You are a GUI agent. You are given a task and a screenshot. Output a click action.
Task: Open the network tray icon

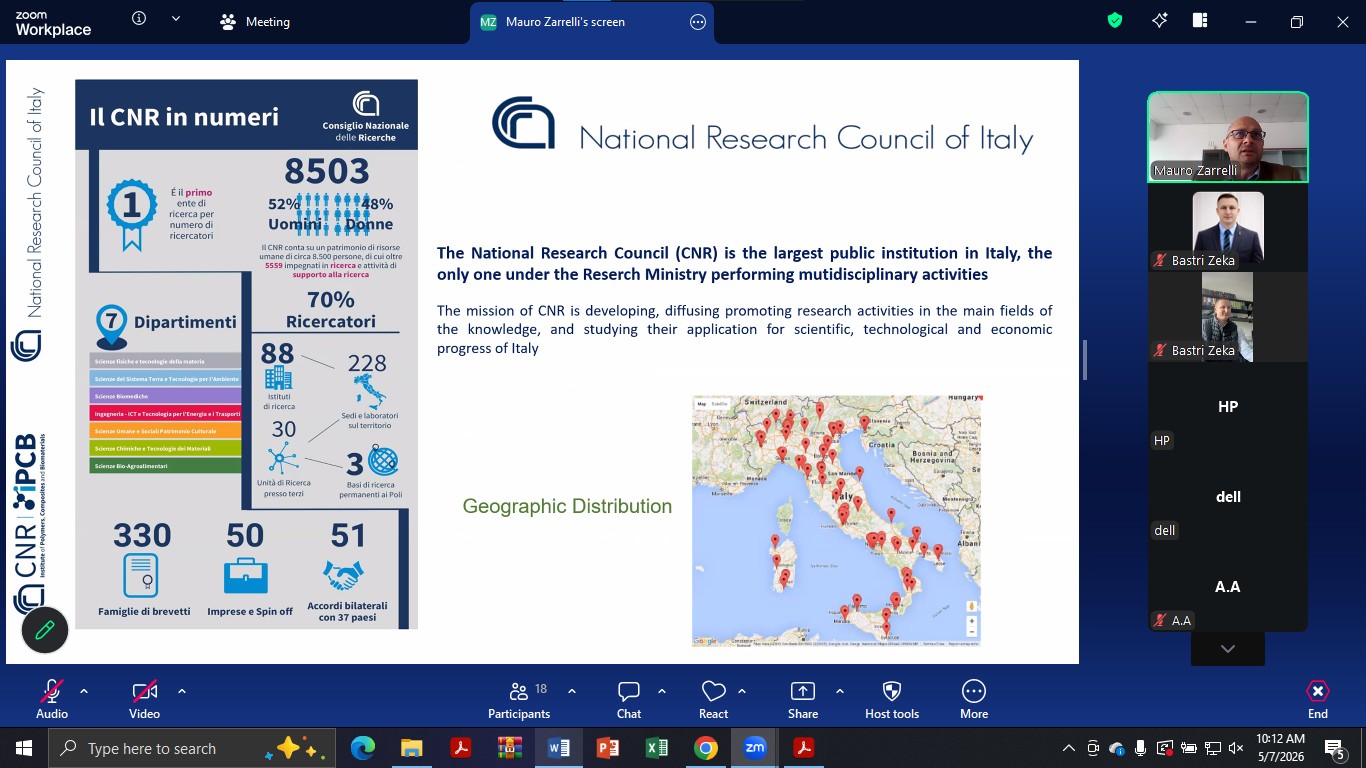coord(1212,748)
